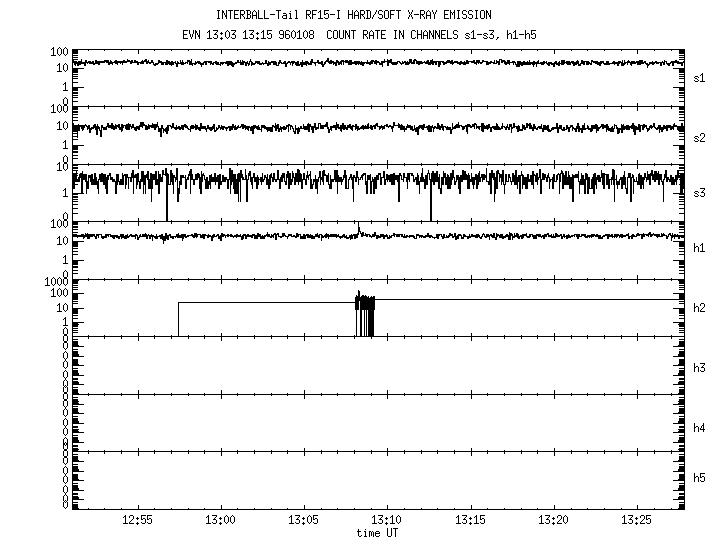
Task: Select the h5 channel label
Action: tap(700, 478)
